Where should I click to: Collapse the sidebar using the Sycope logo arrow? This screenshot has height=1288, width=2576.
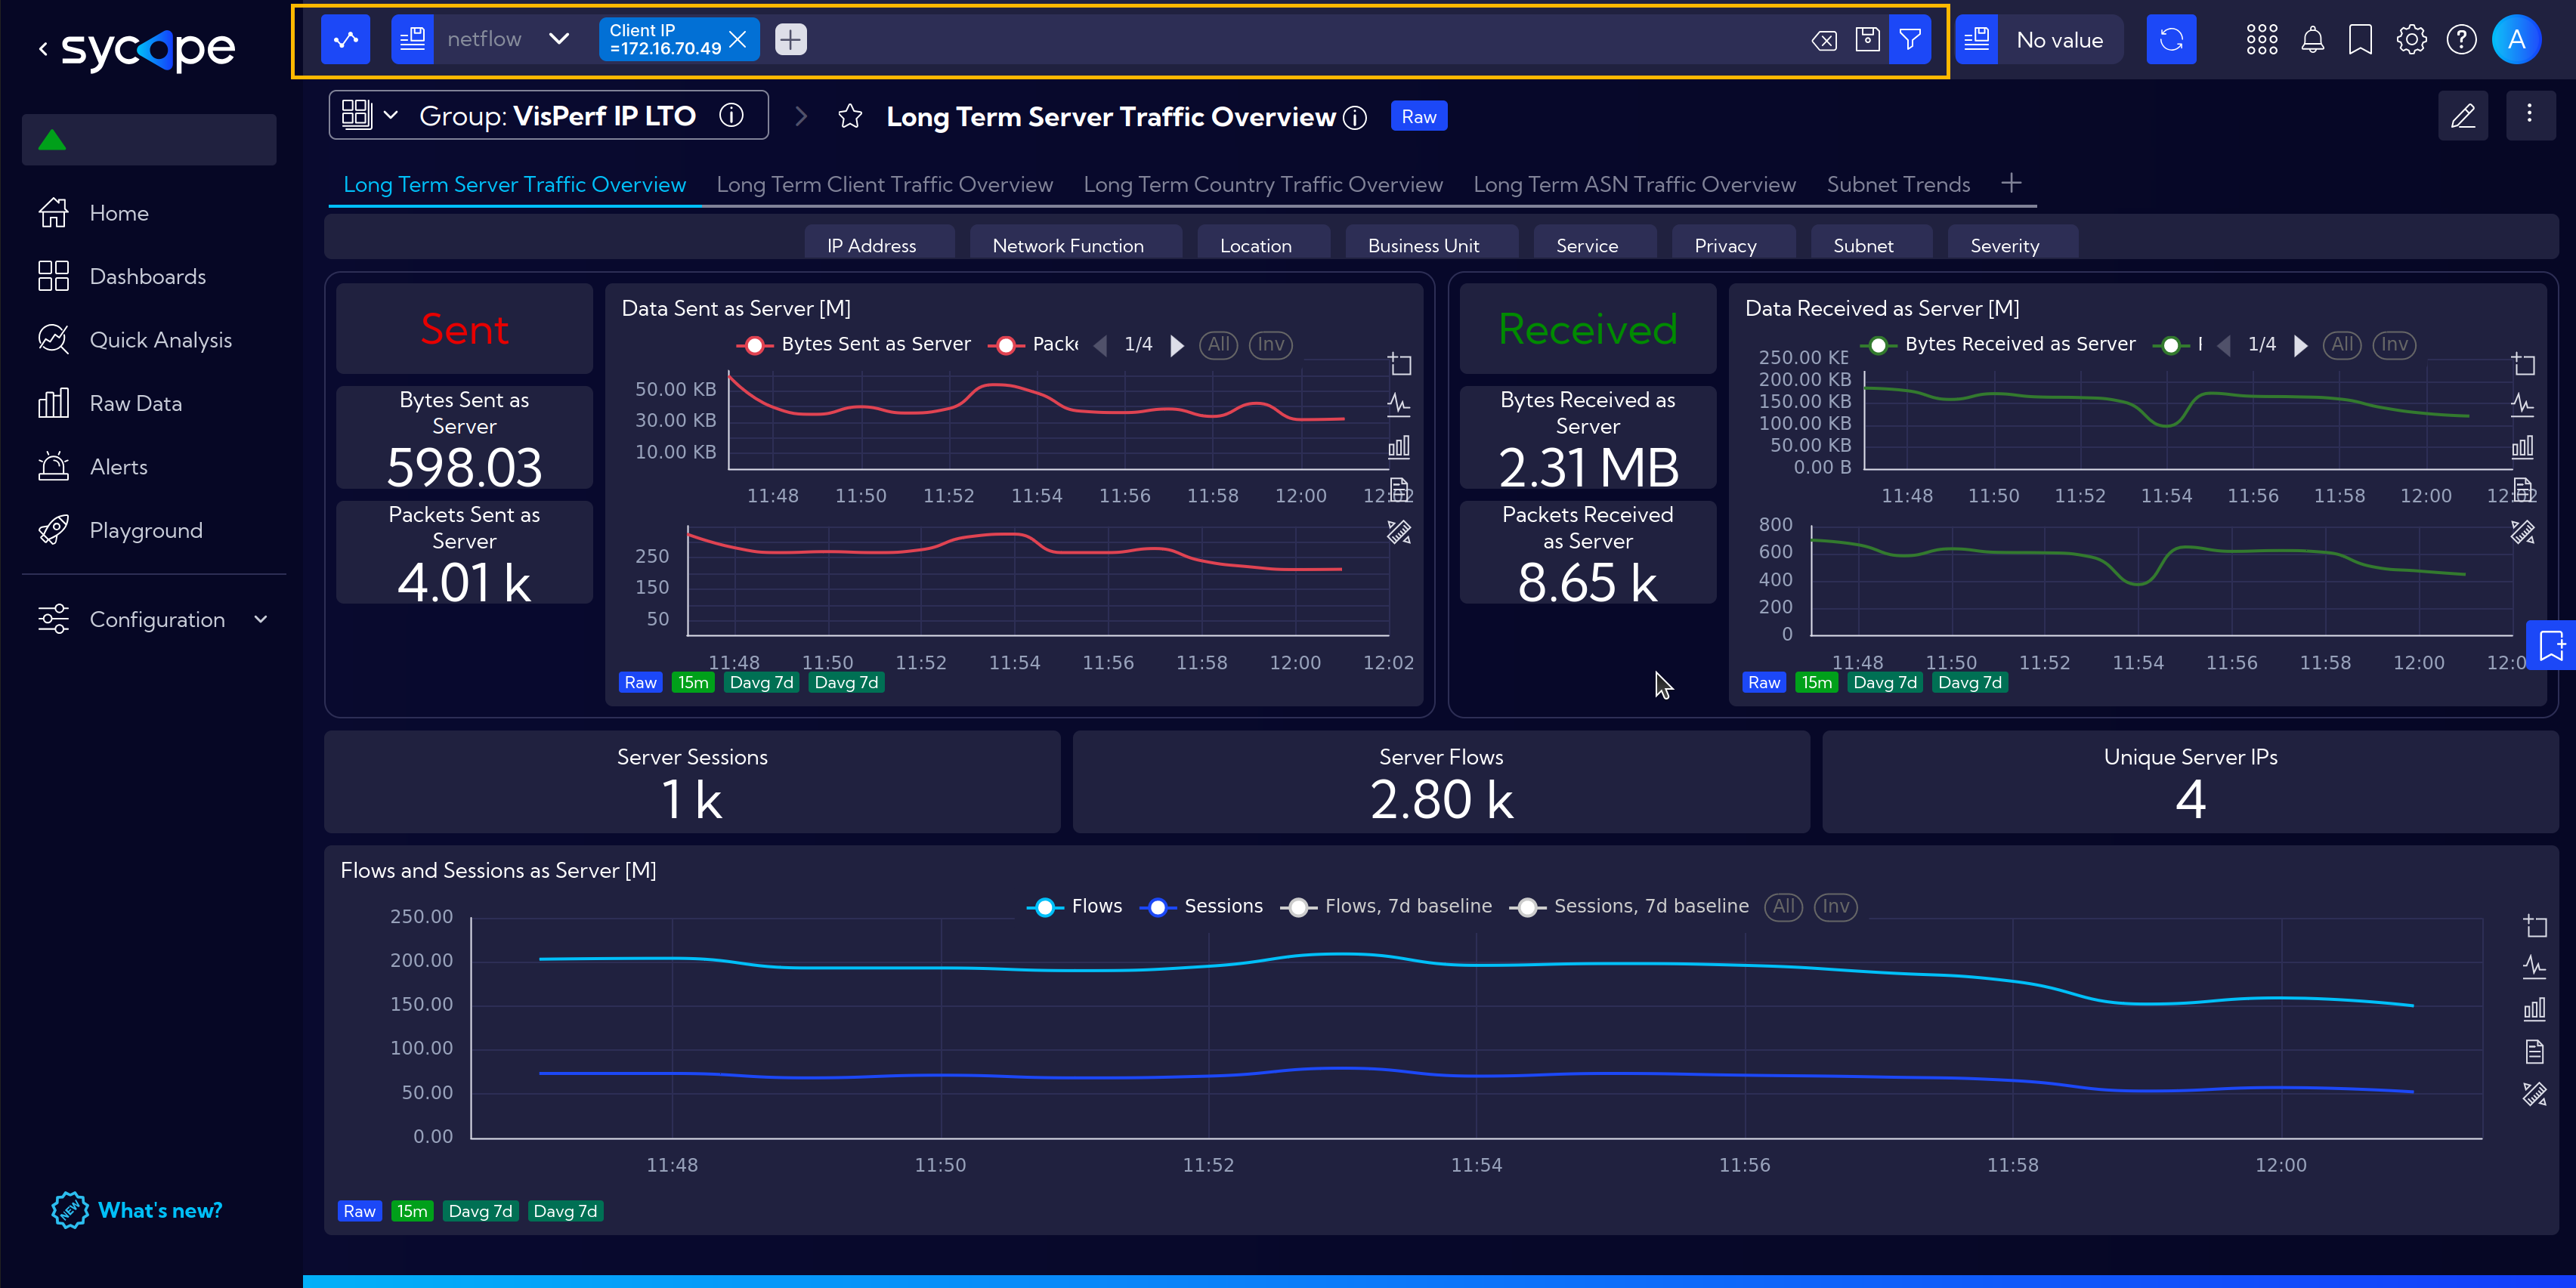pyautogui.click(x=43, y=48)
